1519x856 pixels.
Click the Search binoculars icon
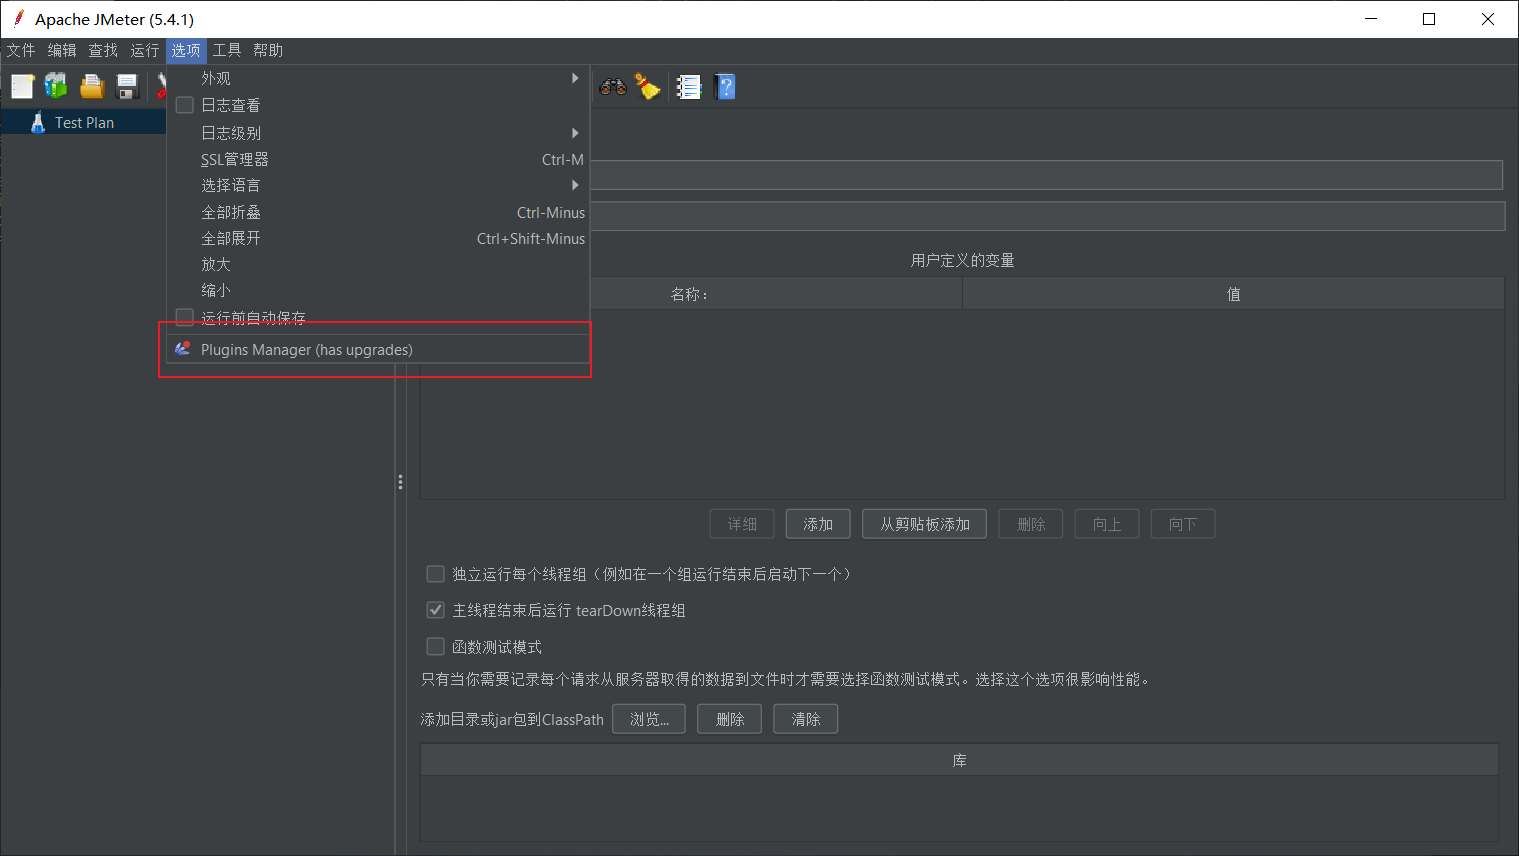click(613, 87)
